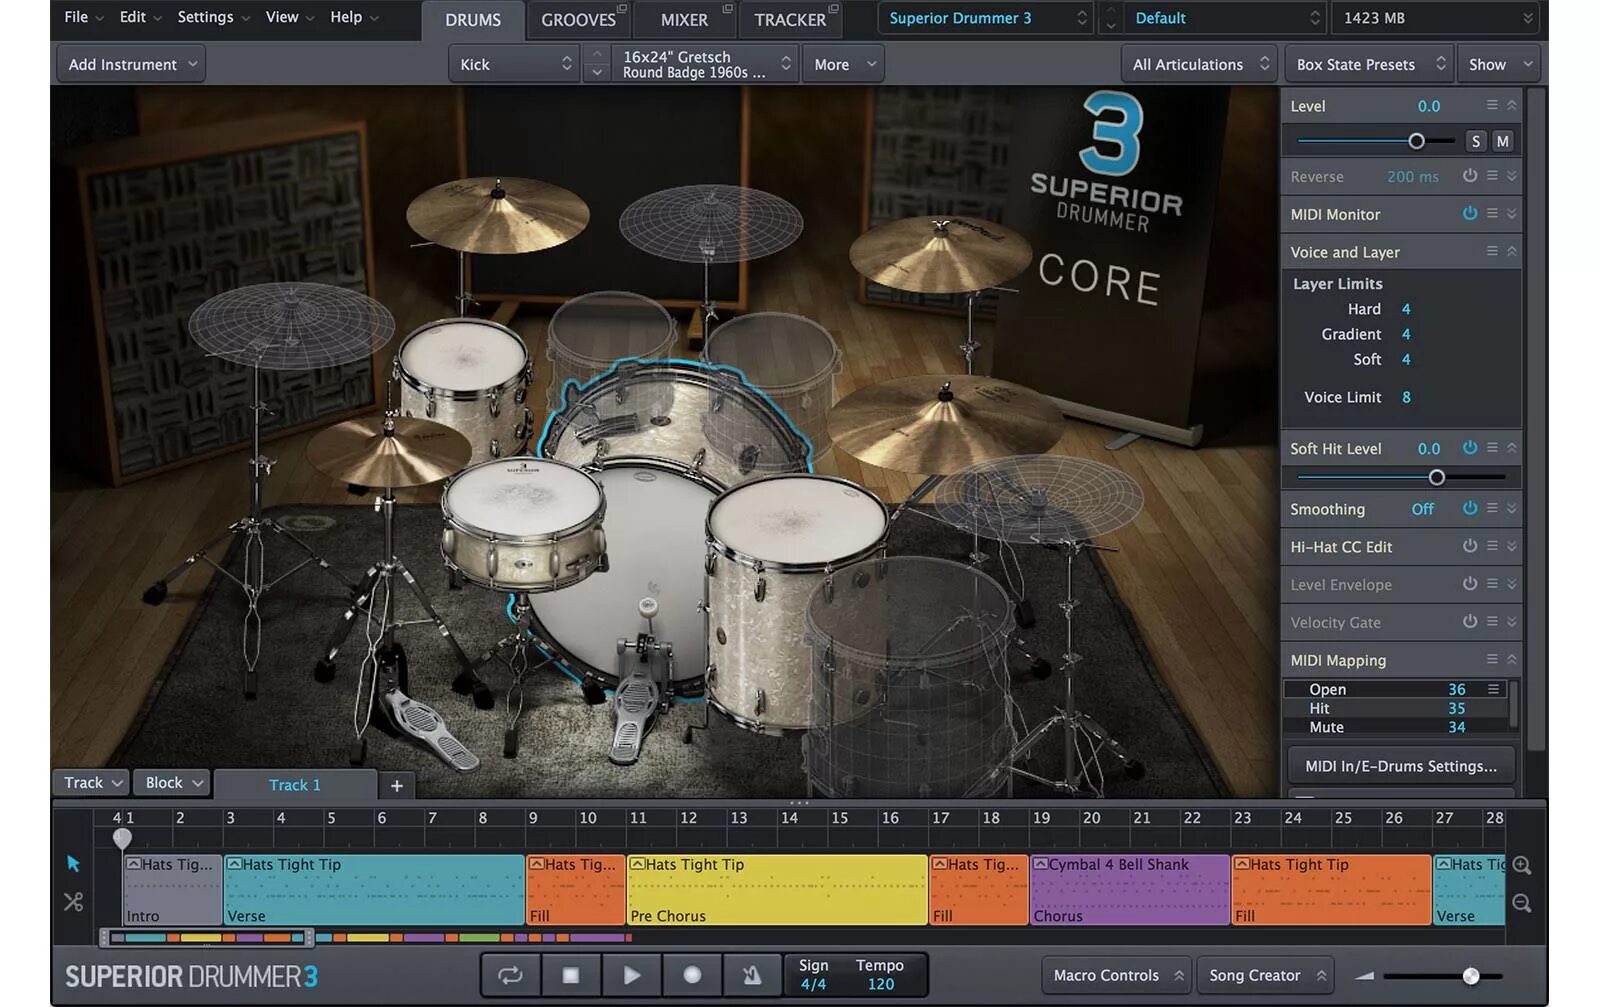
Task: Open the Superior Drummer 3 library selector
Action: point(986,18)
